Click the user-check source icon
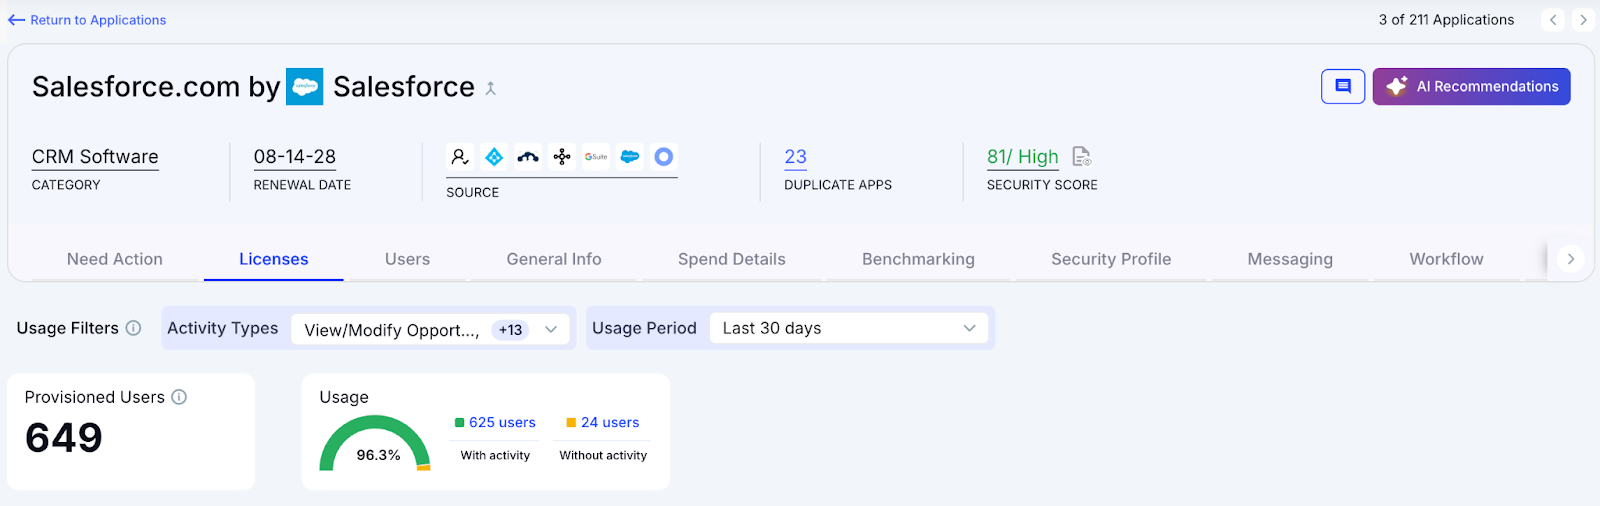Image resolution: width=1600 pixels, height=506 pixels. point(460,156)
